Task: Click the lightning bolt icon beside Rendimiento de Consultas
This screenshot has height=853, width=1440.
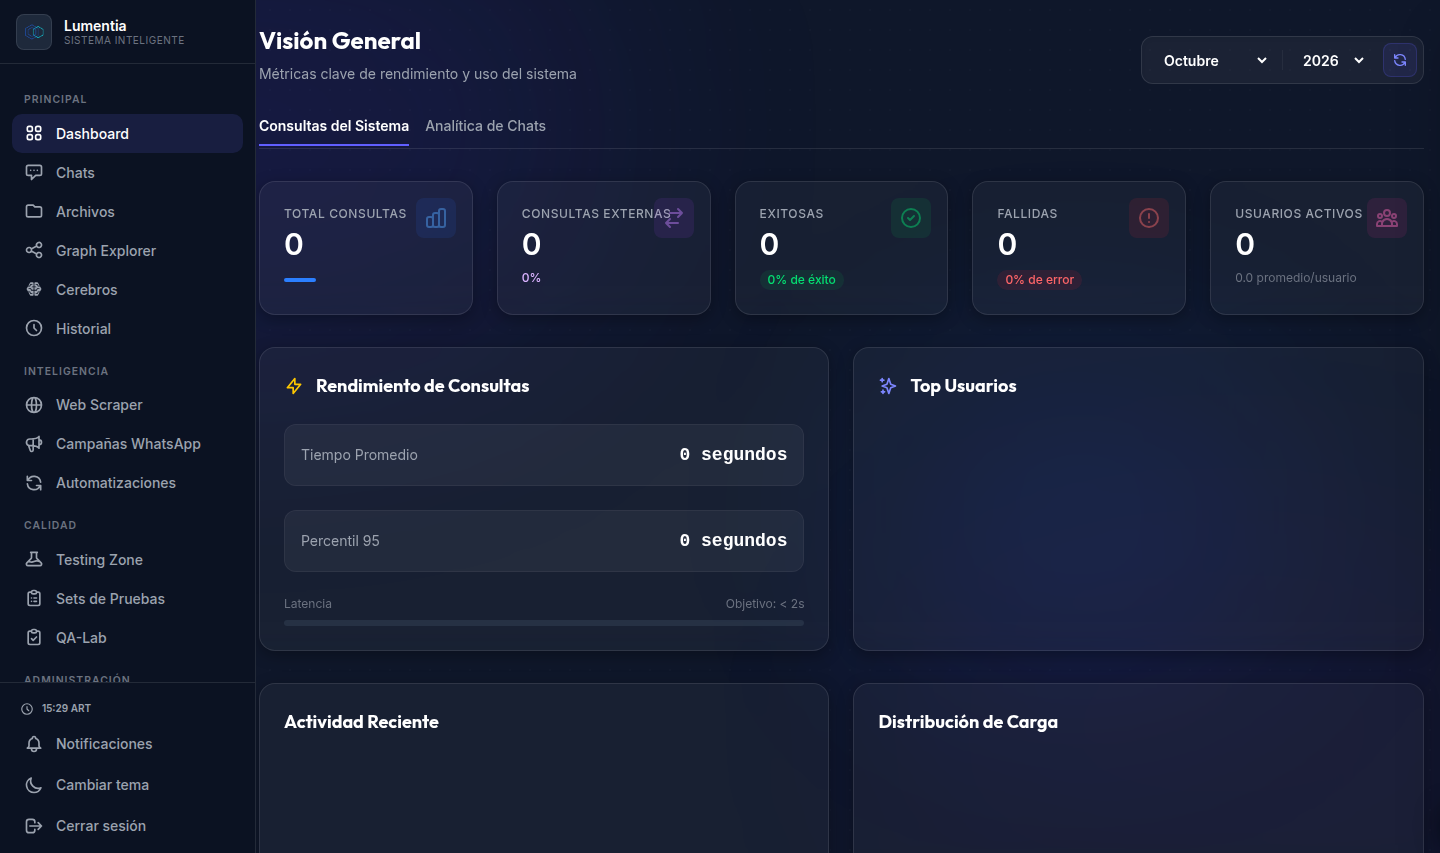Action: (x=294, y=386)
